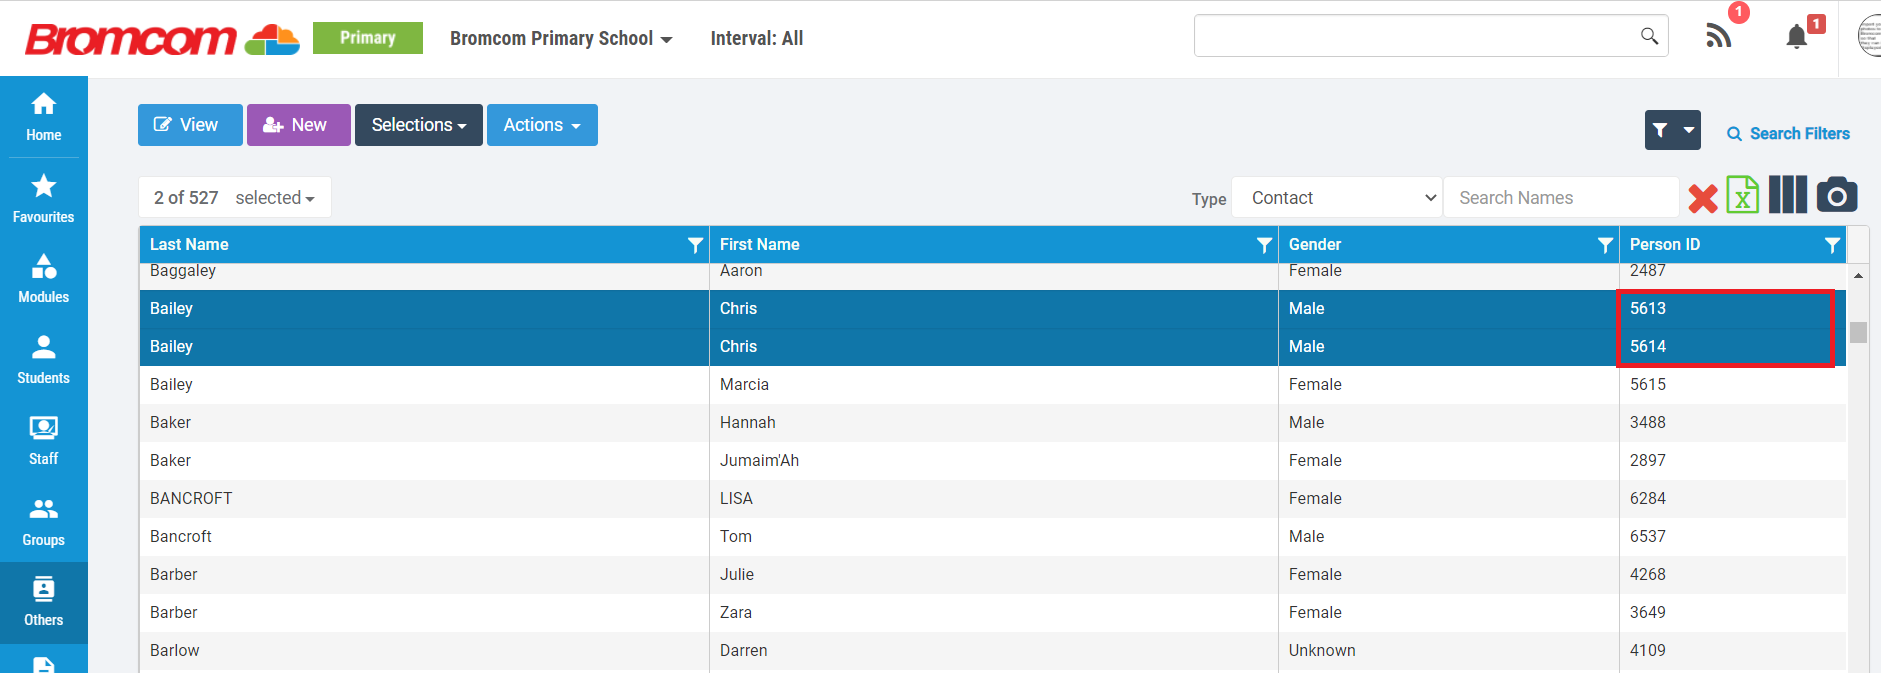1881x673 pixels.
Task: Click the View button
Action: pyautogui.click(x=189, y=125)
